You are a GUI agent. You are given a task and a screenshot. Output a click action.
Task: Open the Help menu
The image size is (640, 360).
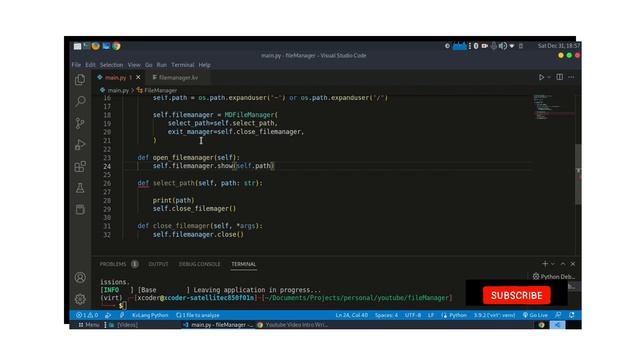(204, 65)
